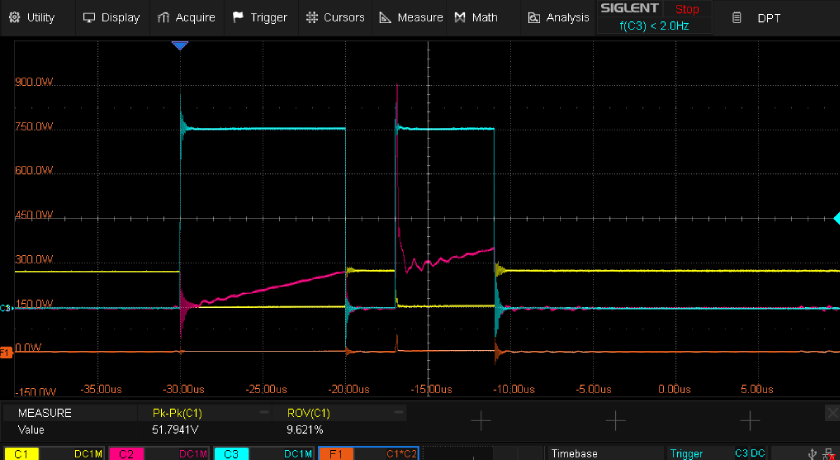Toggle channel C3 cyan box
Image resolution: width=840 pixels, height=460 pixels.
pyautogui.click(x=263, y=453)
